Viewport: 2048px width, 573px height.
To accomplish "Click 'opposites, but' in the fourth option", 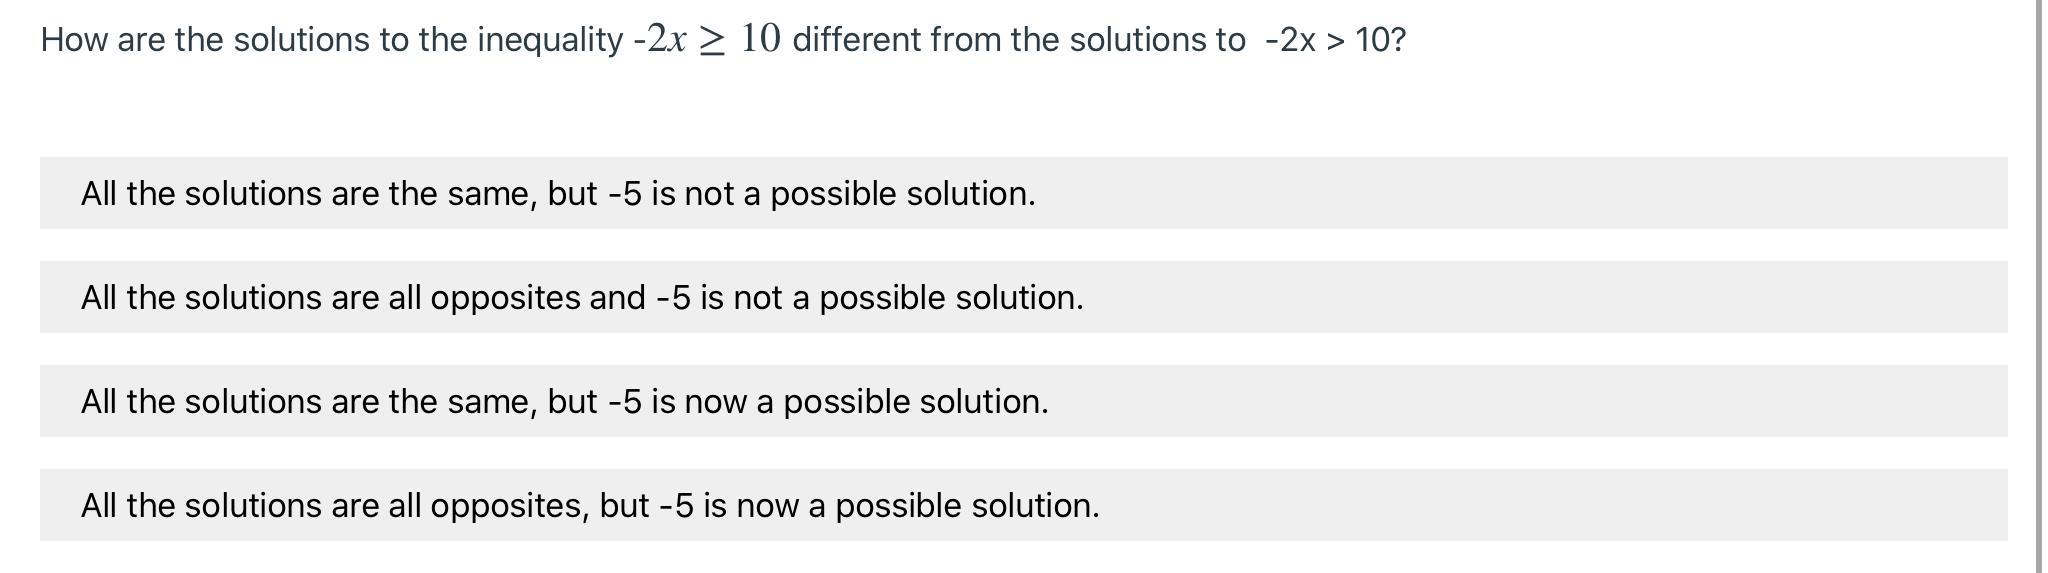I will click(x=540, y=505).
